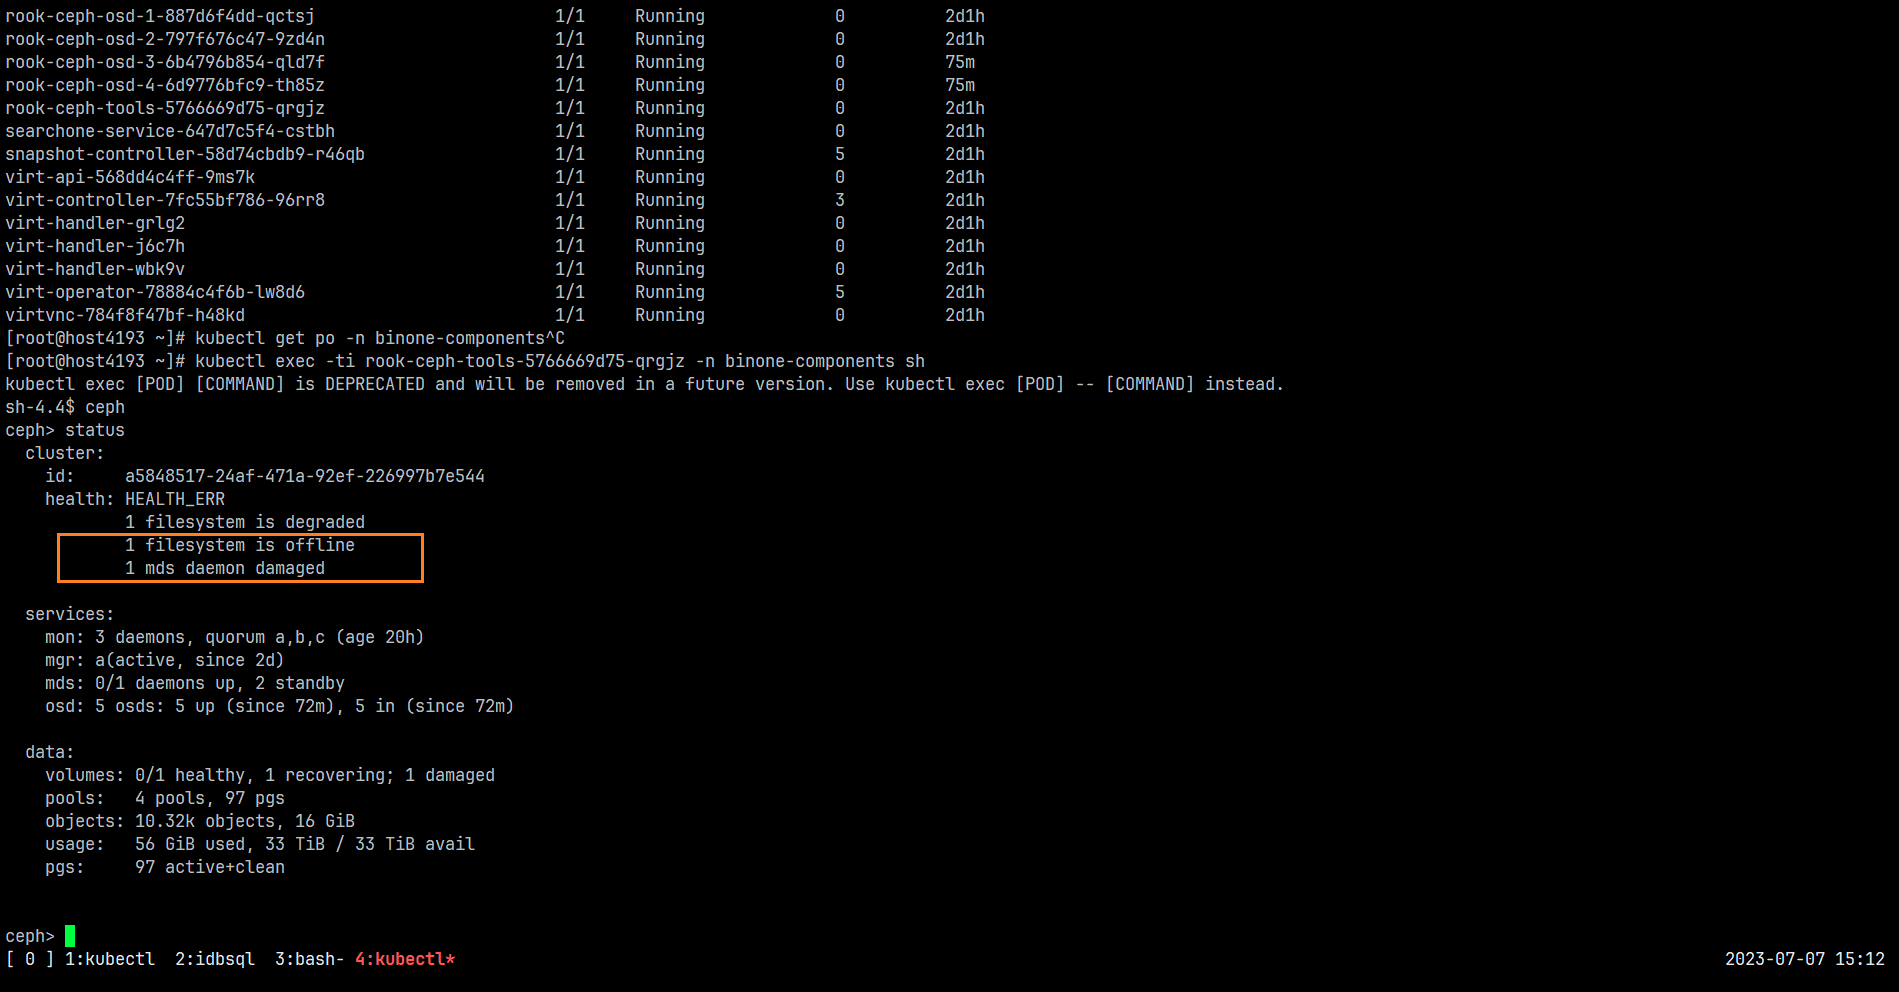
Task: Click mds line 0/1 daemons up
Action: click(x=195, y=683)
